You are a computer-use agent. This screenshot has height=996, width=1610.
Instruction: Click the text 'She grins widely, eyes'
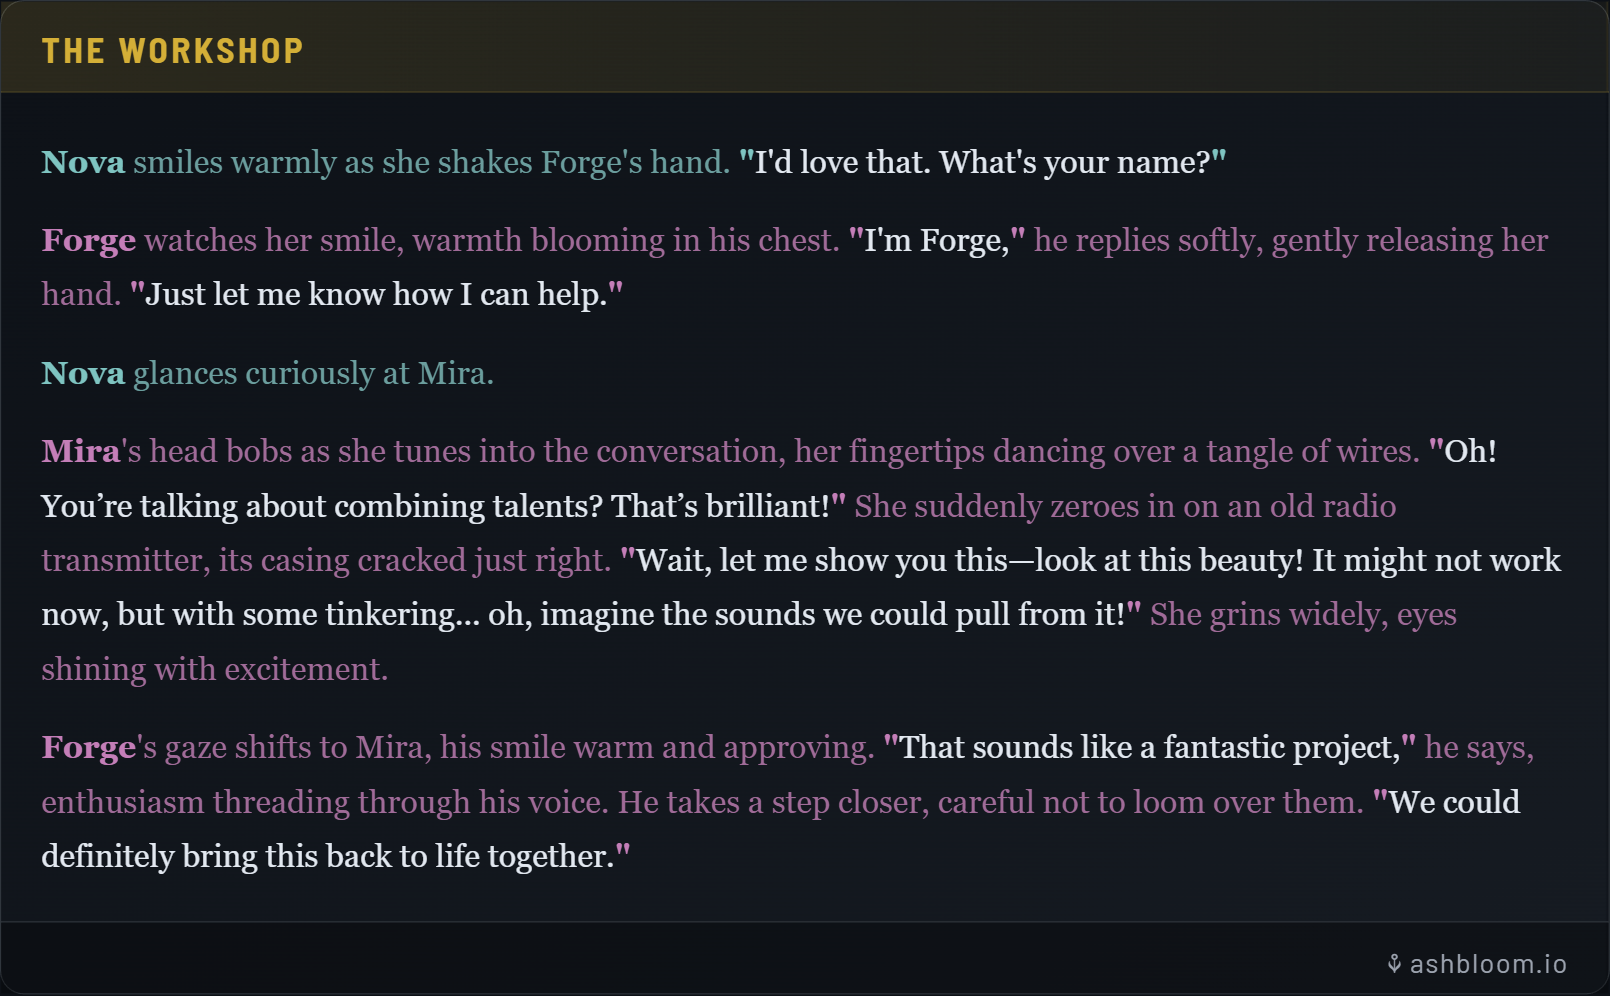tap(1302, 614)
